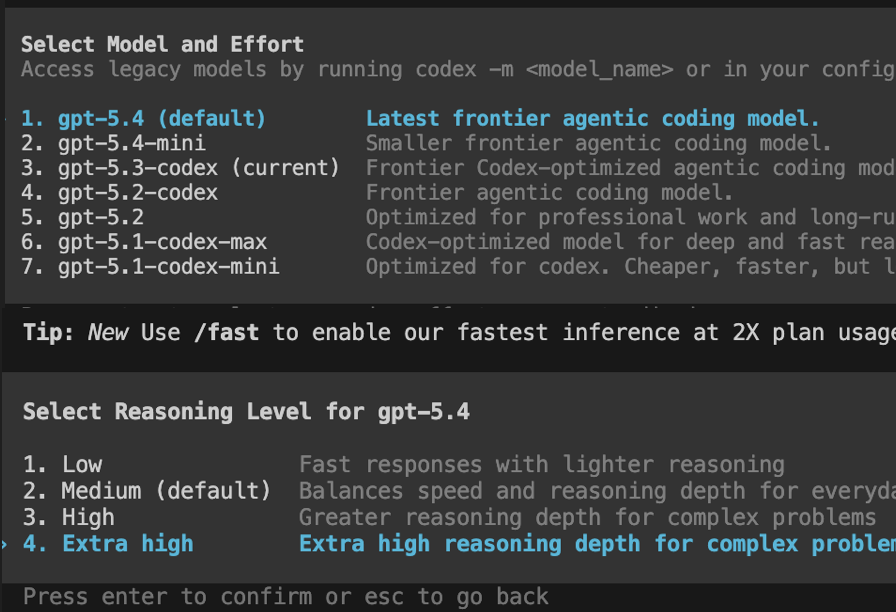Click the 'Select Model and Effort' heading
The width and height of the screenshot is (896, 612).
(x=162, y=44)
